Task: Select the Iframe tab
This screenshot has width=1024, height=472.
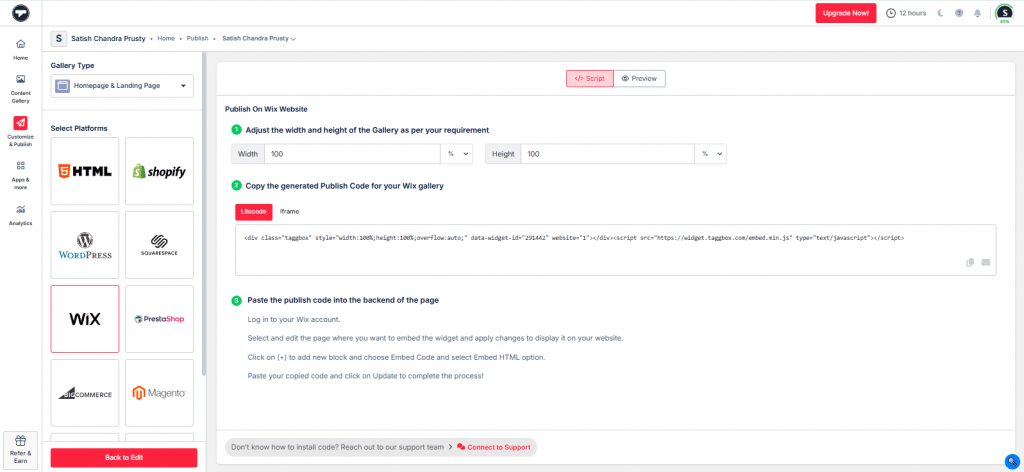Action: [289, 212]
